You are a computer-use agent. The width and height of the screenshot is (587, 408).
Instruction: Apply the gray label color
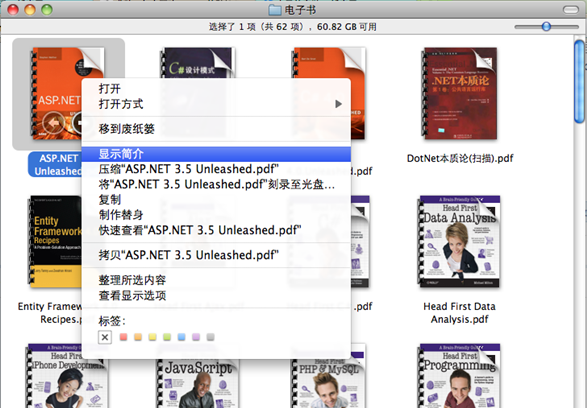click(x=210, y=337)
